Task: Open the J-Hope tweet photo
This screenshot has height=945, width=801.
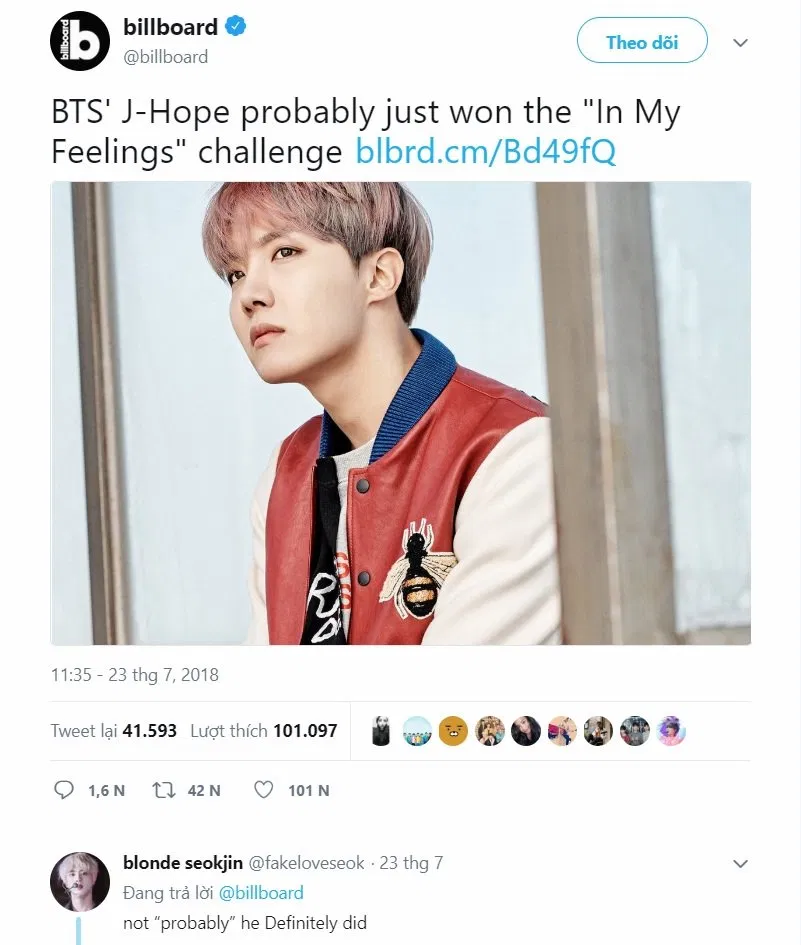Action: [x=401, y=413]
